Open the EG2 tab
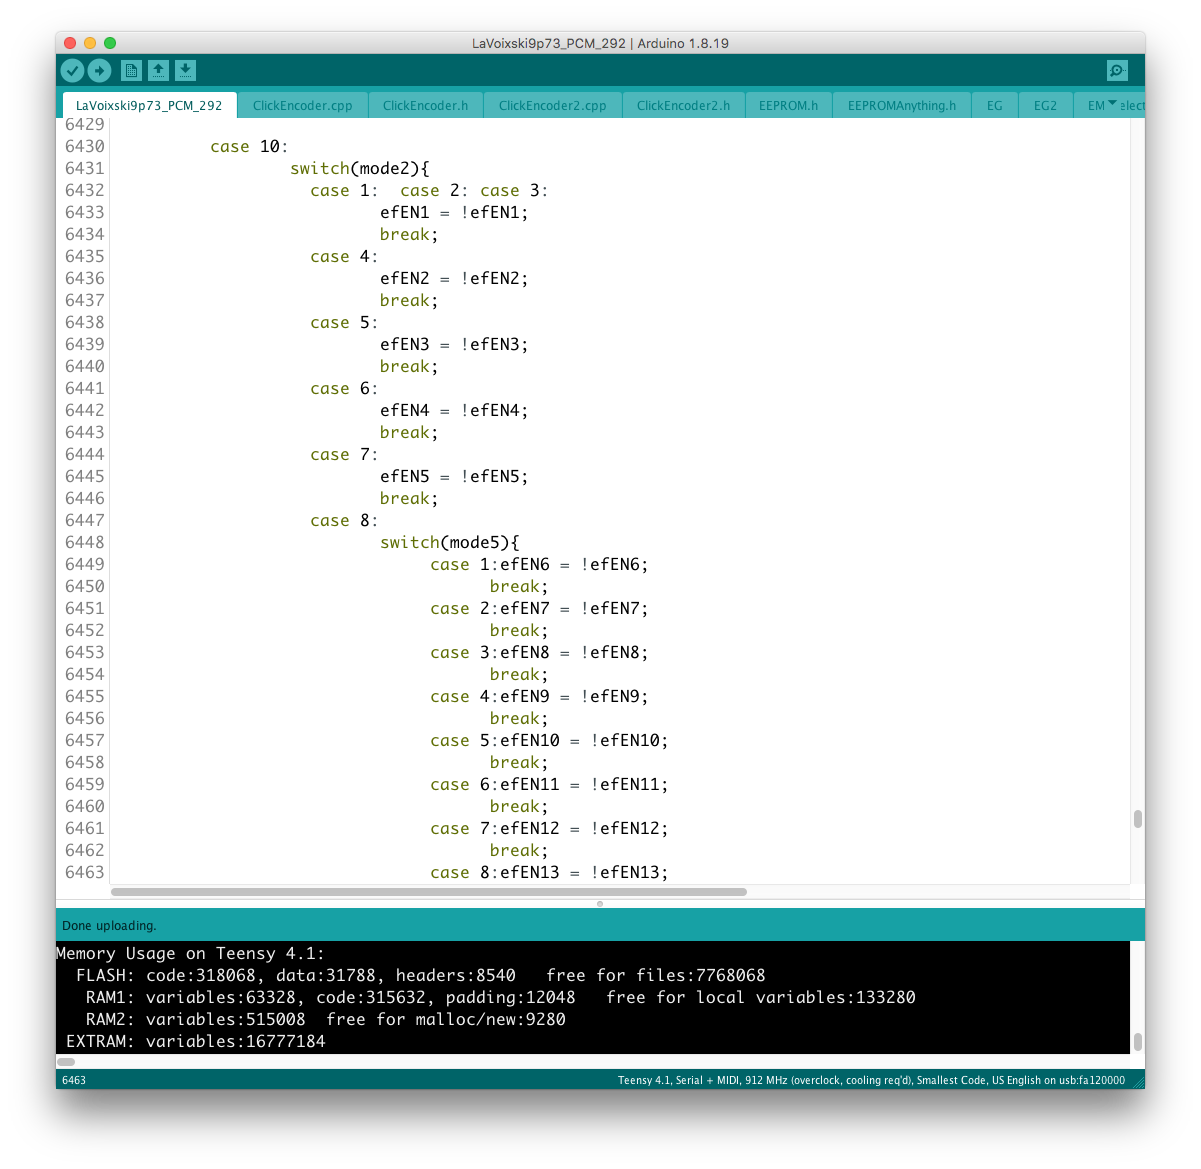This screenshot has width=1201, height=1169. (1045, 105)
